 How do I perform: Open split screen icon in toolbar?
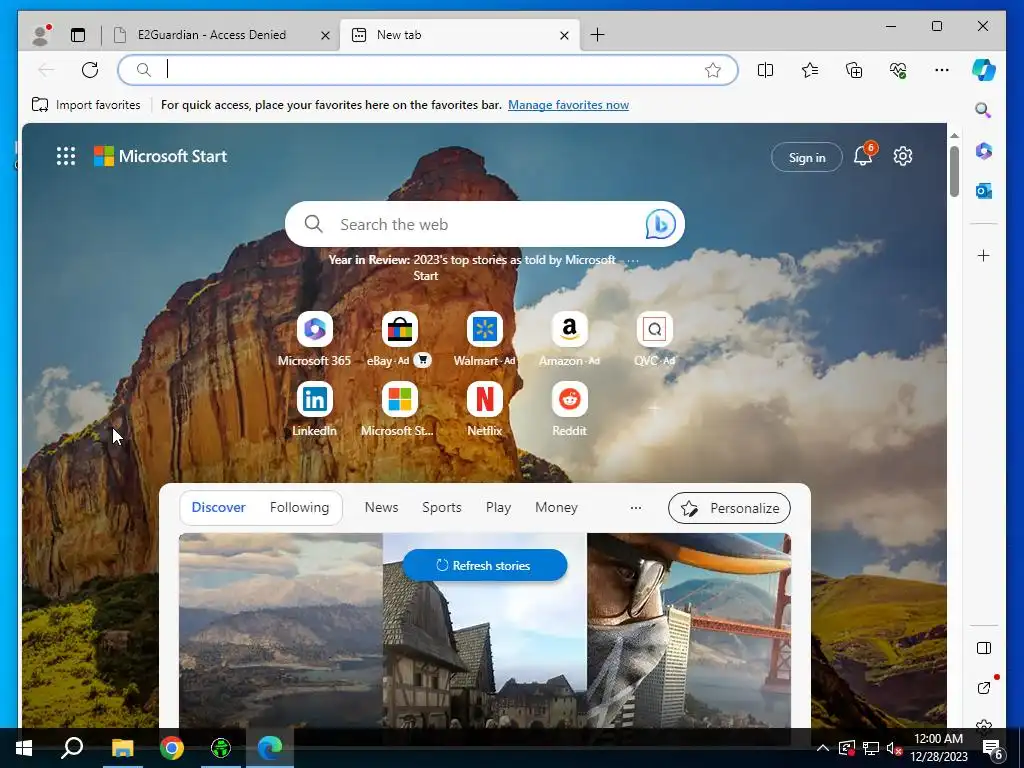click(x=765, y=70)
